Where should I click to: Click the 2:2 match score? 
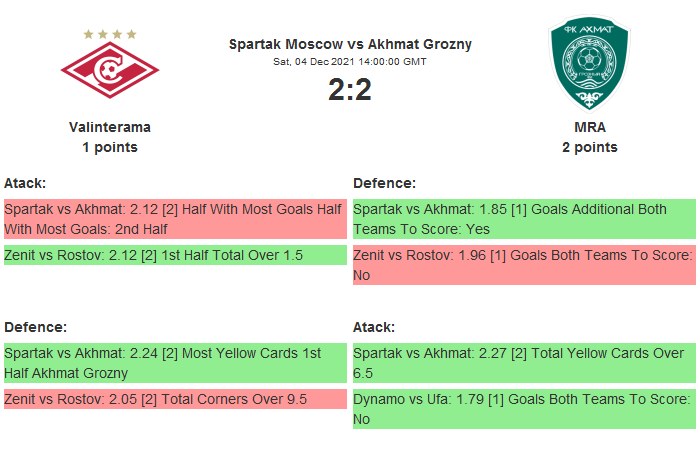click(x=350, y=90)
